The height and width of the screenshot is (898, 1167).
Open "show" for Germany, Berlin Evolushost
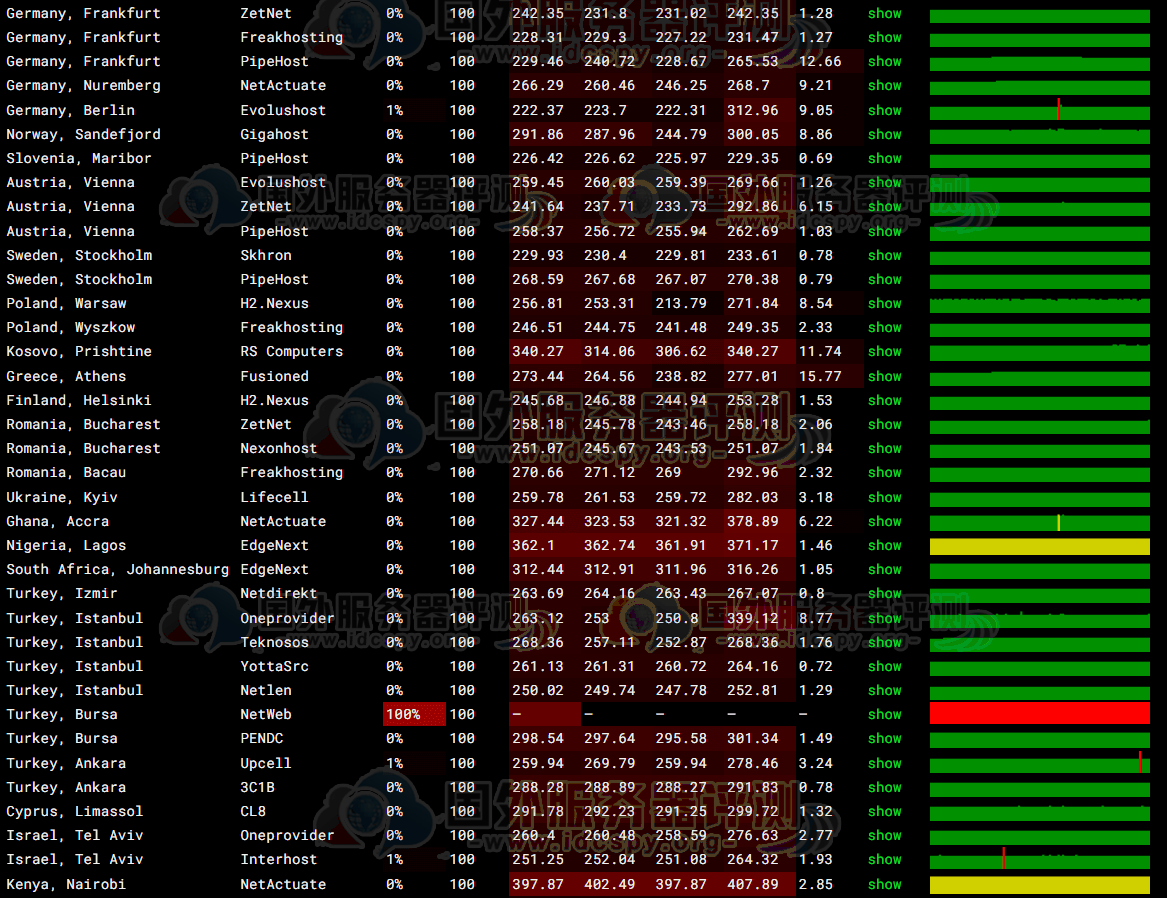[884, 110]
